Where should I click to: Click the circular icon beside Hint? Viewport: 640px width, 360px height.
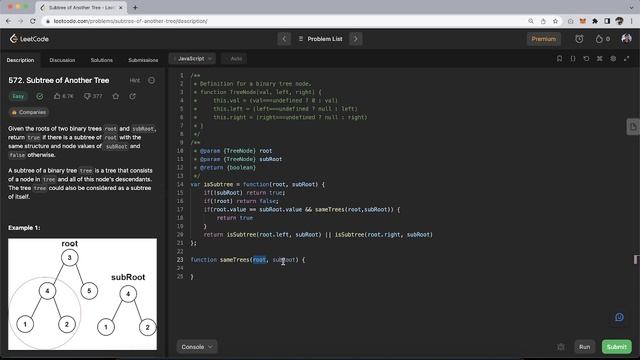point(151,80)
